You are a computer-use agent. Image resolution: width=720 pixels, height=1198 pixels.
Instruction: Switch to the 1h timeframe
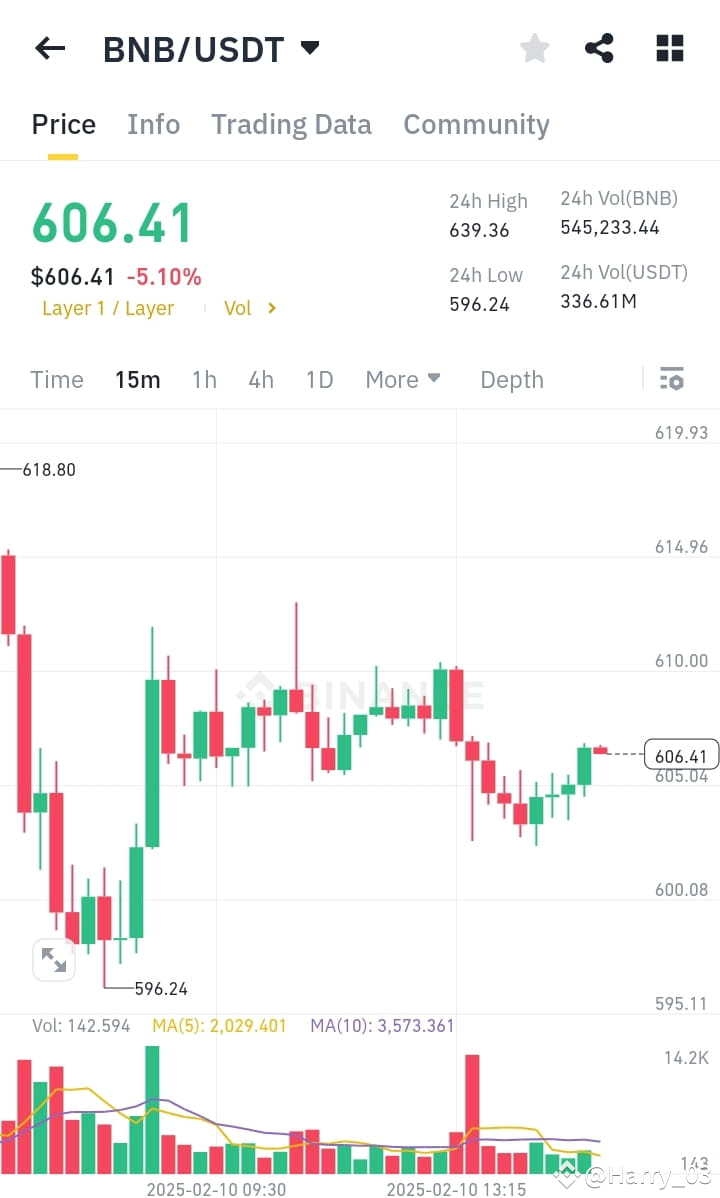pyautogui.click(x=204, y=379)
